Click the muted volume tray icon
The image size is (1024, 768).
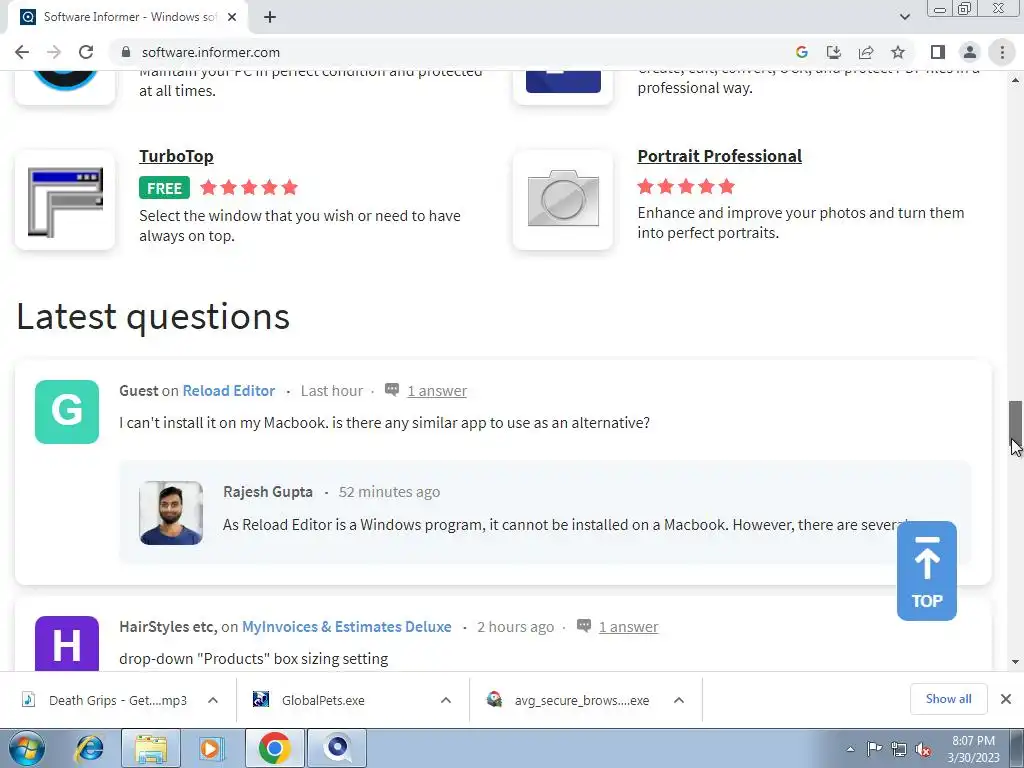[x=923, y=749]
